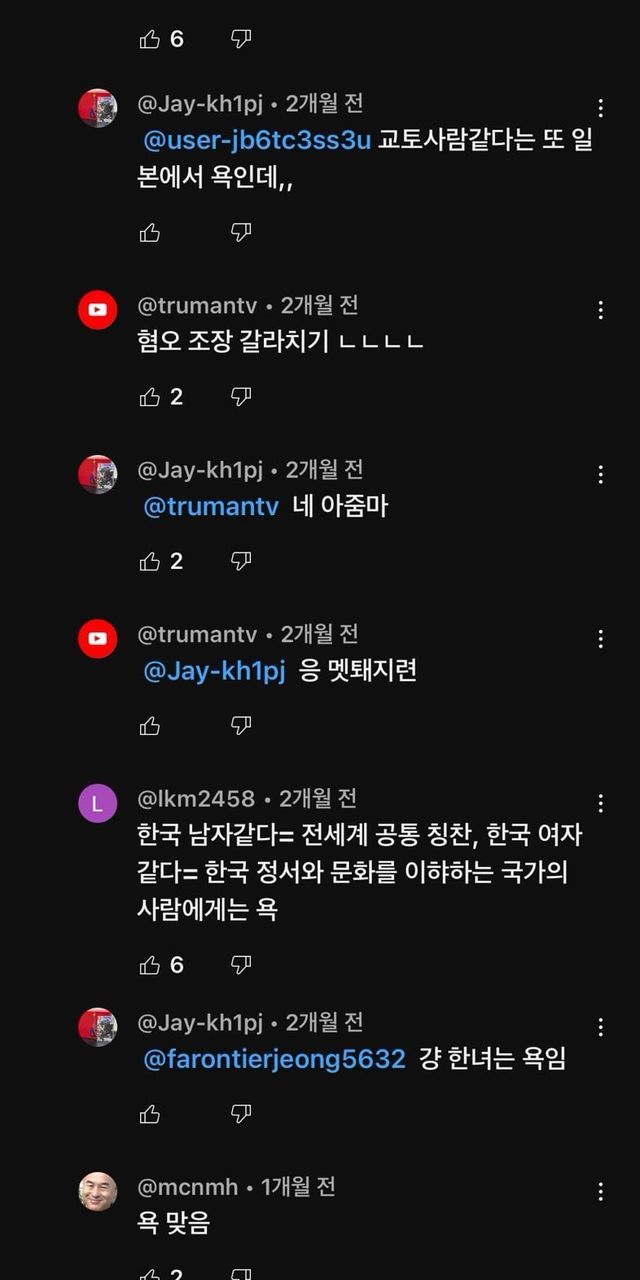
Task: Like @Jay-kh1pj's 네 아줌마 reply
Action: point(150,561)
